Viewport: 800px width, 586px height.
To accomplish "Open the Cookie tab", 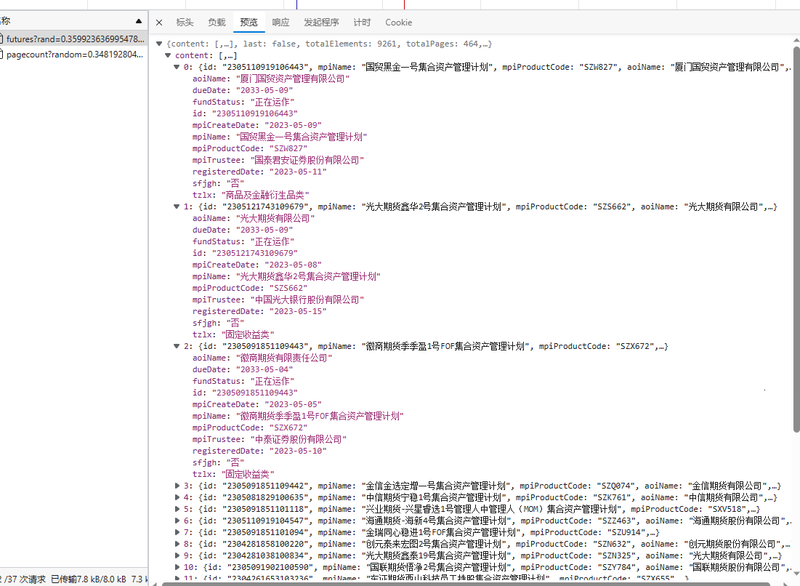I will pos(398,22).
